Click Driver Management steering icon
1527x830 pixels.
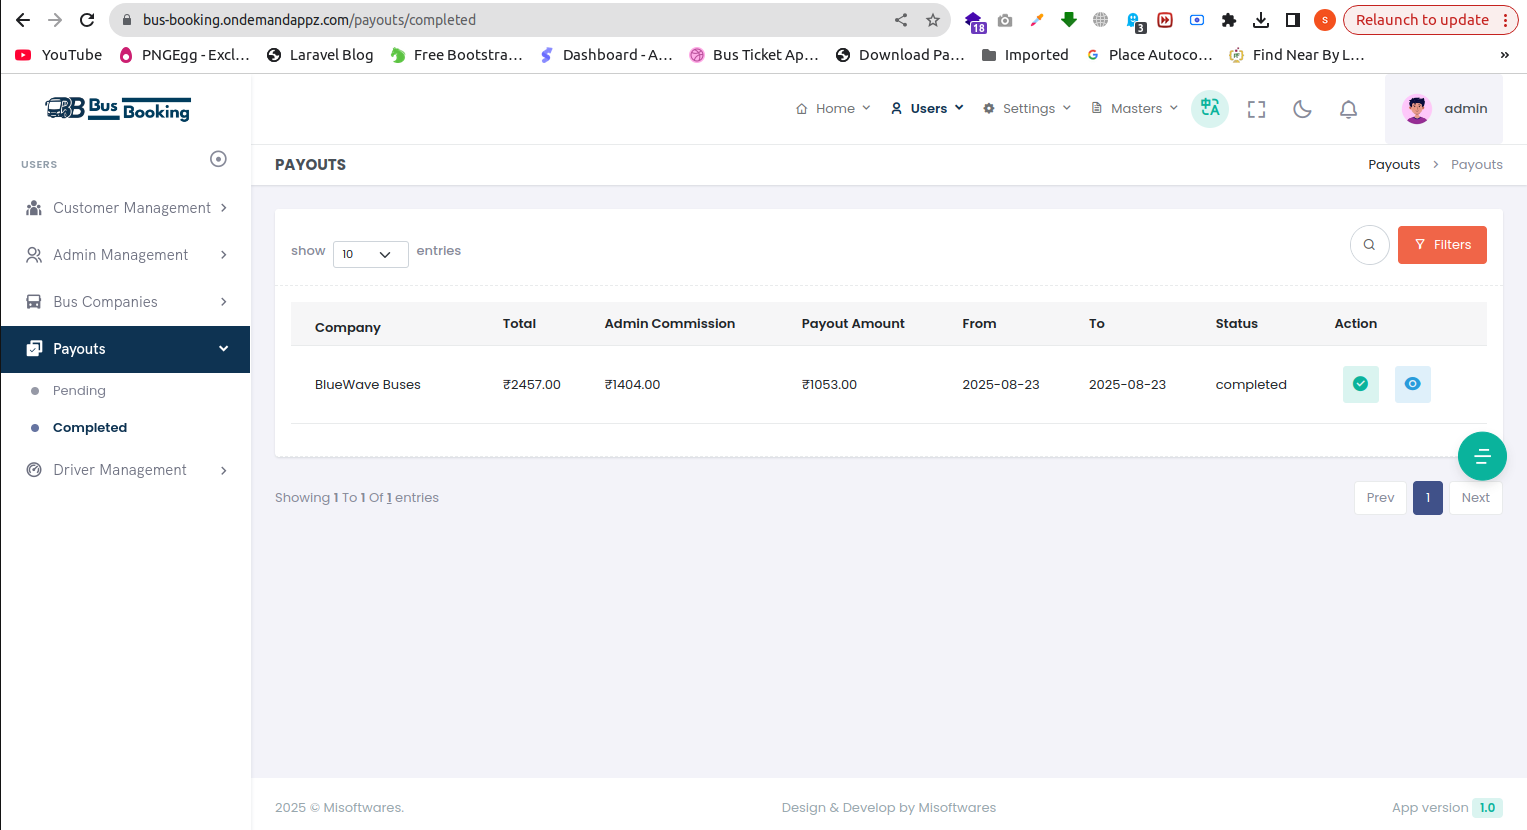34,470
